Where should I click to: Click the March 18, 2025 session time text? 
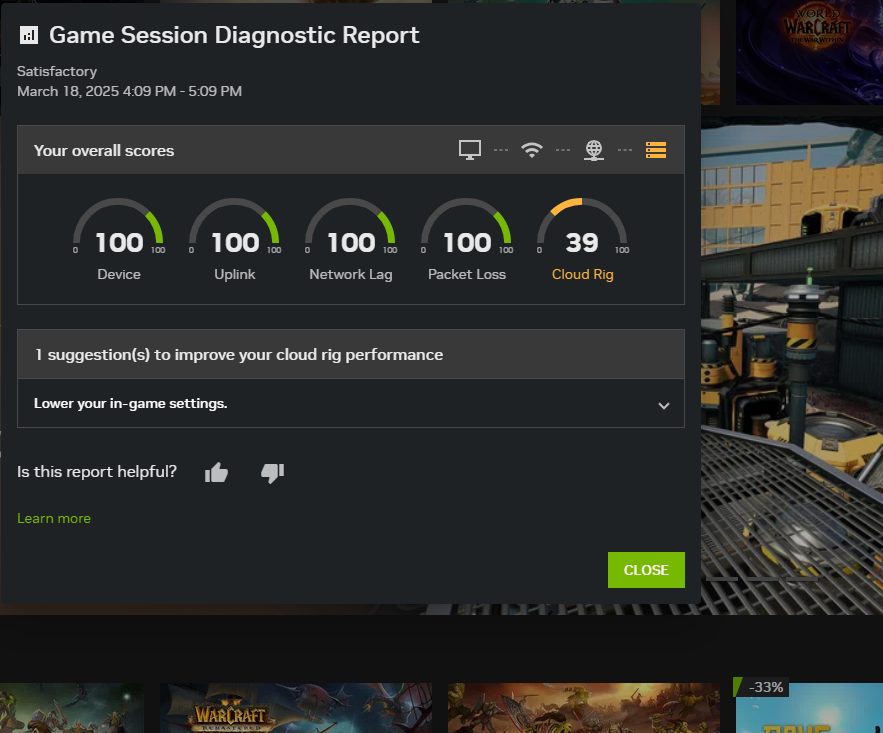tap(130, 91)
